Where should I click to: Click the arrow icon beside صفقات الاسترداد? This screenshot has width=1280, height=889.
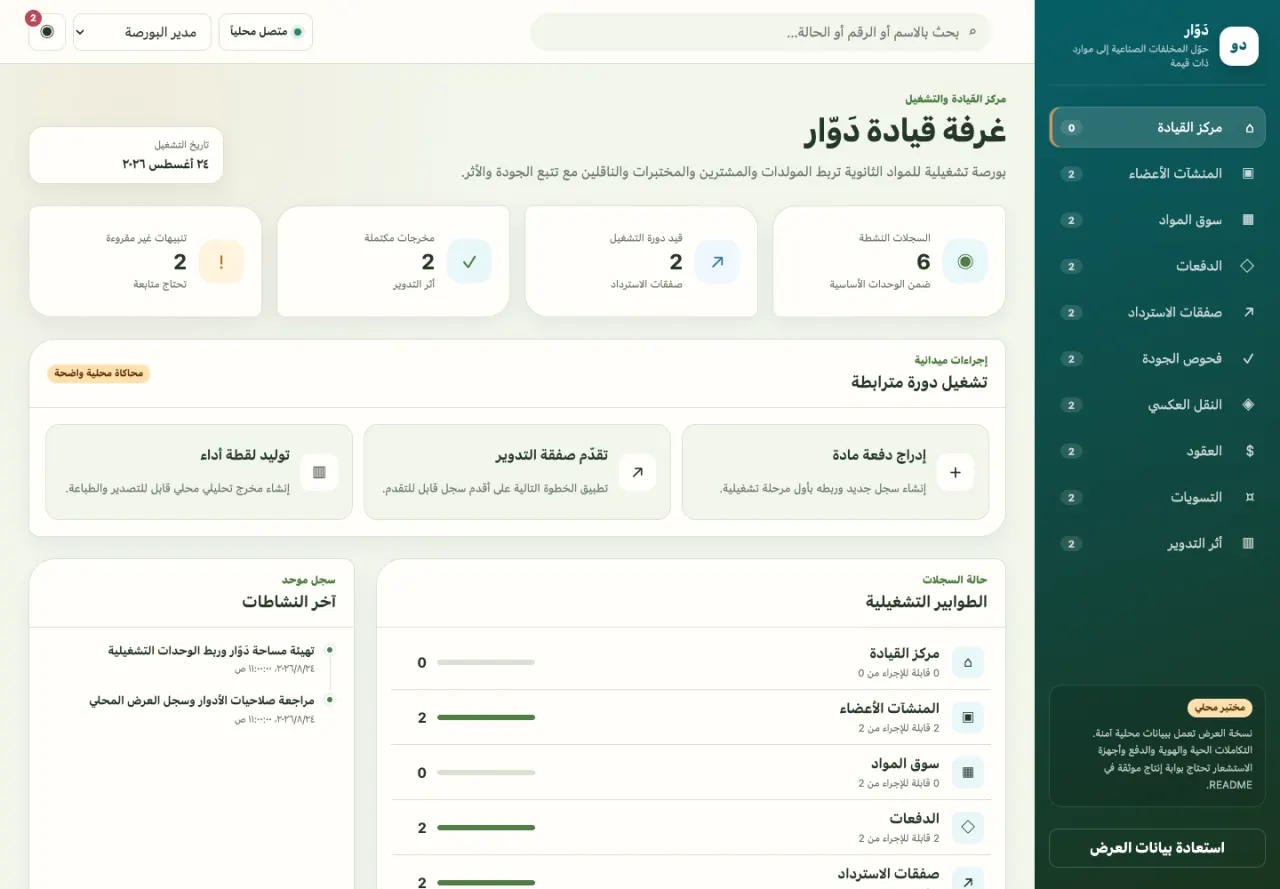coord(1248,312)
